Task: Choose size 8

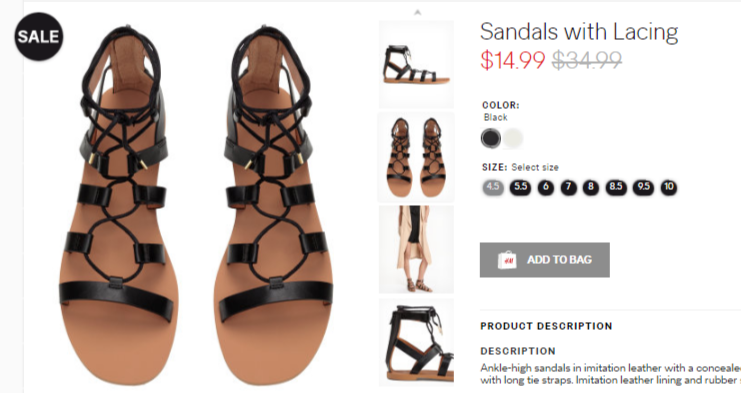Action: point(591,187)
